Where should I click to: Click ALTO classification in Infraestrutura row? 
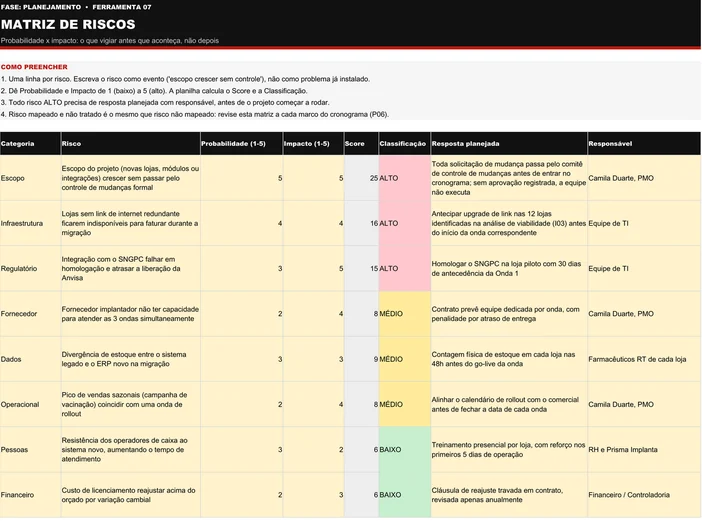(x=404, y=223)
